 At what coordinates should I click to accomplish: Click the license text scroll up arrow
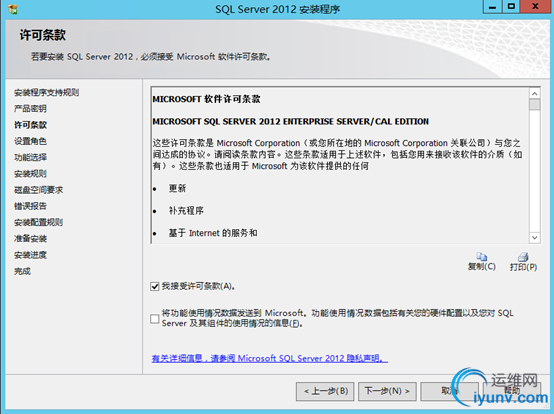(x=535, y=94)
